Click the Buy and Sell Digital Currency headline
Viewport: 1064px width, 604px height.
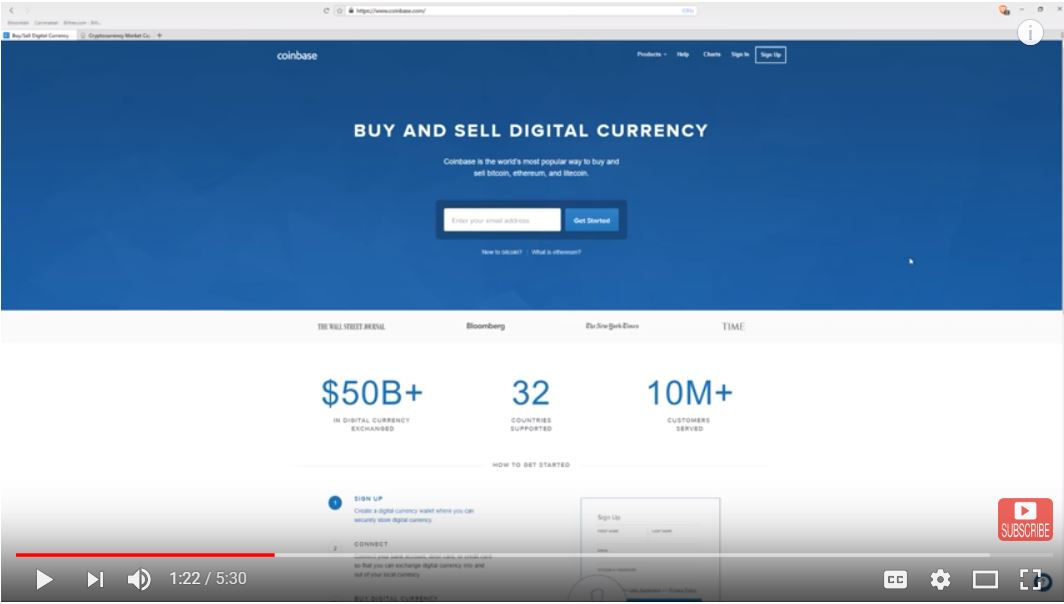531,130
